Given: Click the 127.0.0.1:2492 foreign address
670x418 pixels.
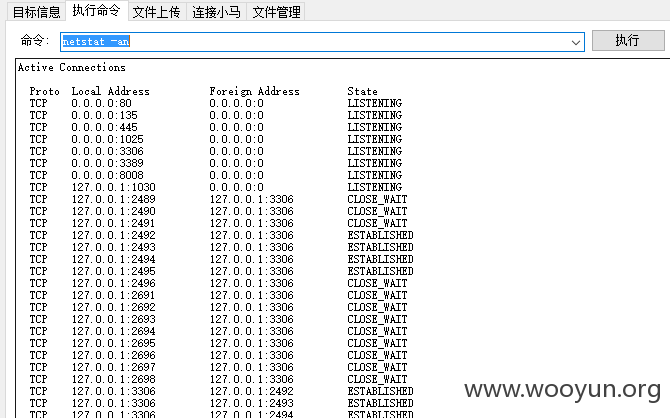Looking at the screenshot, I should 251,391.
